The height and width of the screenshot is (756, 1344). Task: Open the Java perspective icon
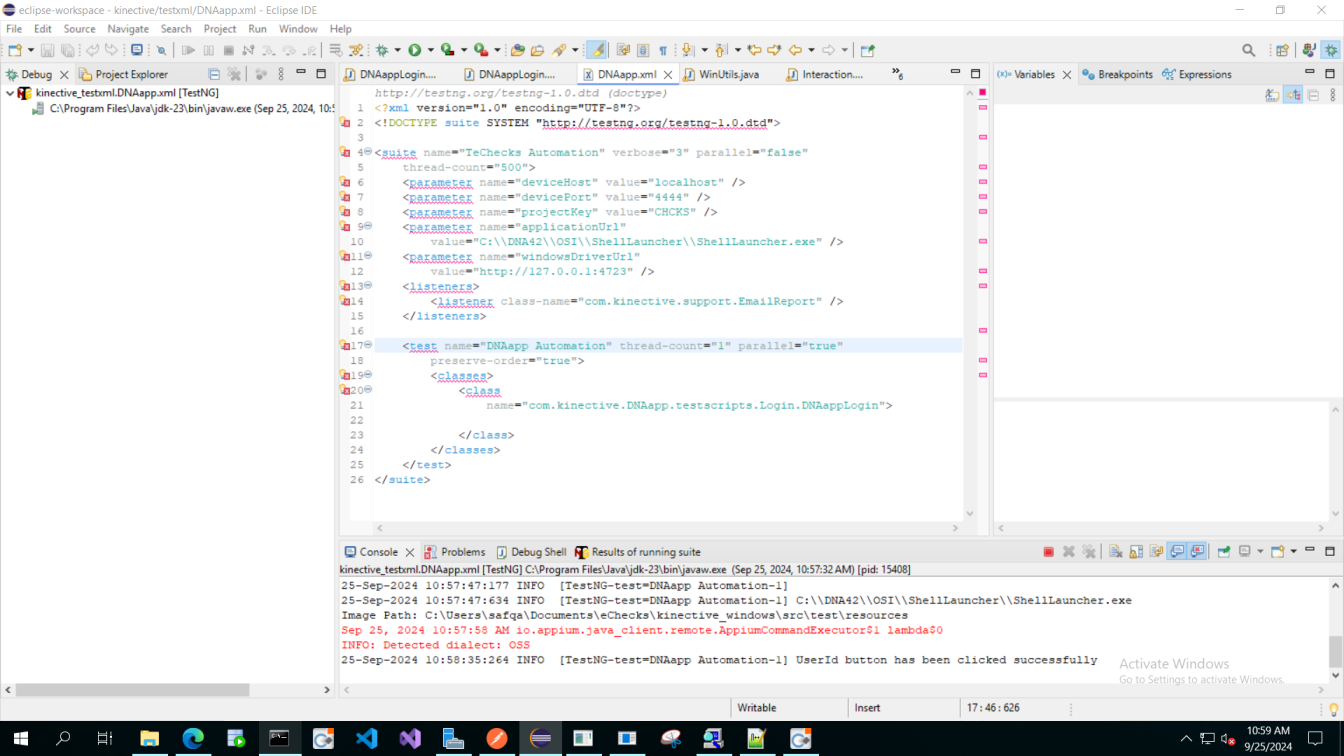tap(1309, 50)
